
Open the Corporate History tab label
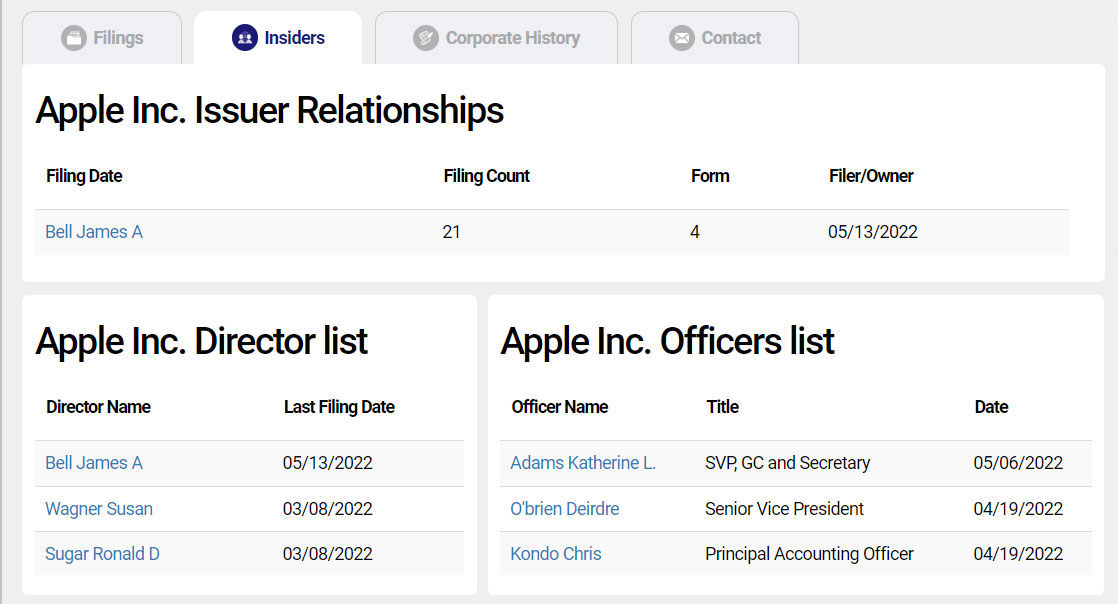coord(512,38)
